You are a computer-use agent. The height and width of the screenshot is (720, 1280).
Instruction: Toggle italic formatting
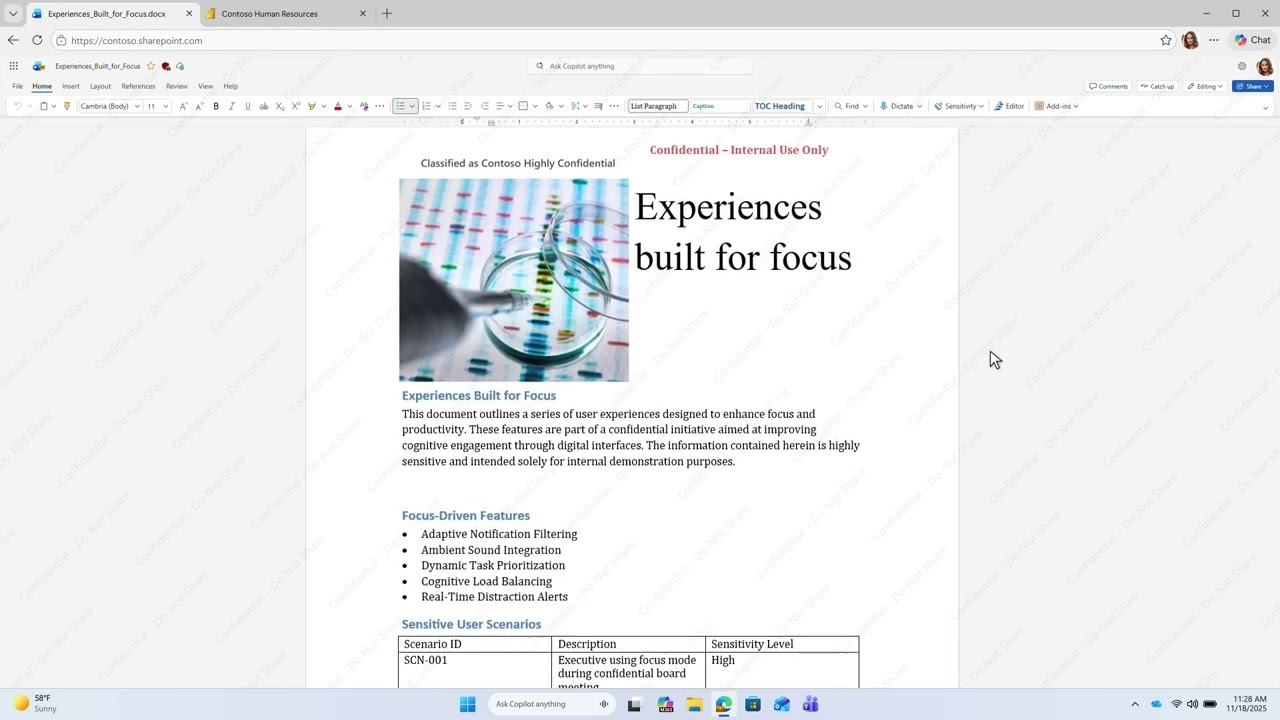(x=232, y=106)
